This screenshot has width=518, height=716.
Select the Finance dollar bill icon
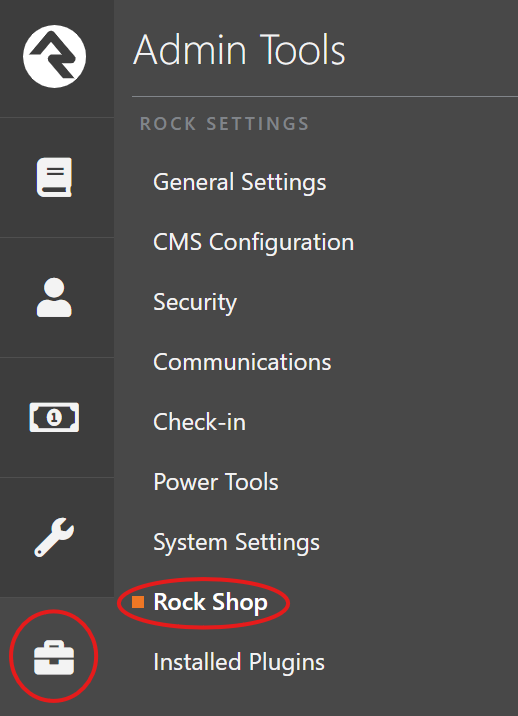[54, 417]
